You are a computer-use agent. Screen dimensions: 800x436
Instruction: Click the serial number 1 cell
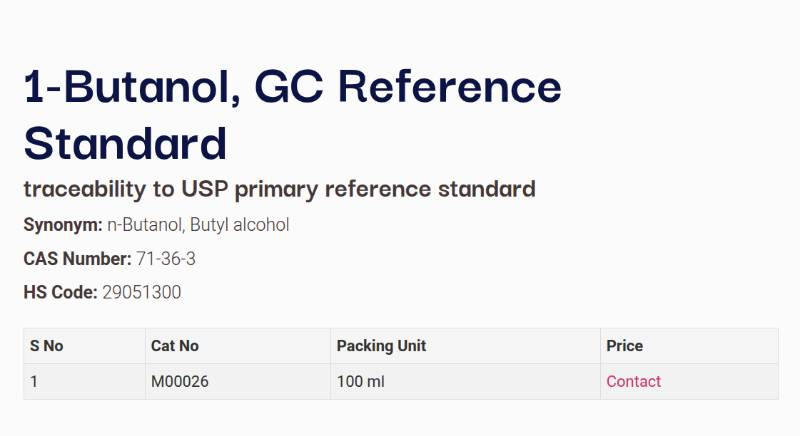point(34,381)
